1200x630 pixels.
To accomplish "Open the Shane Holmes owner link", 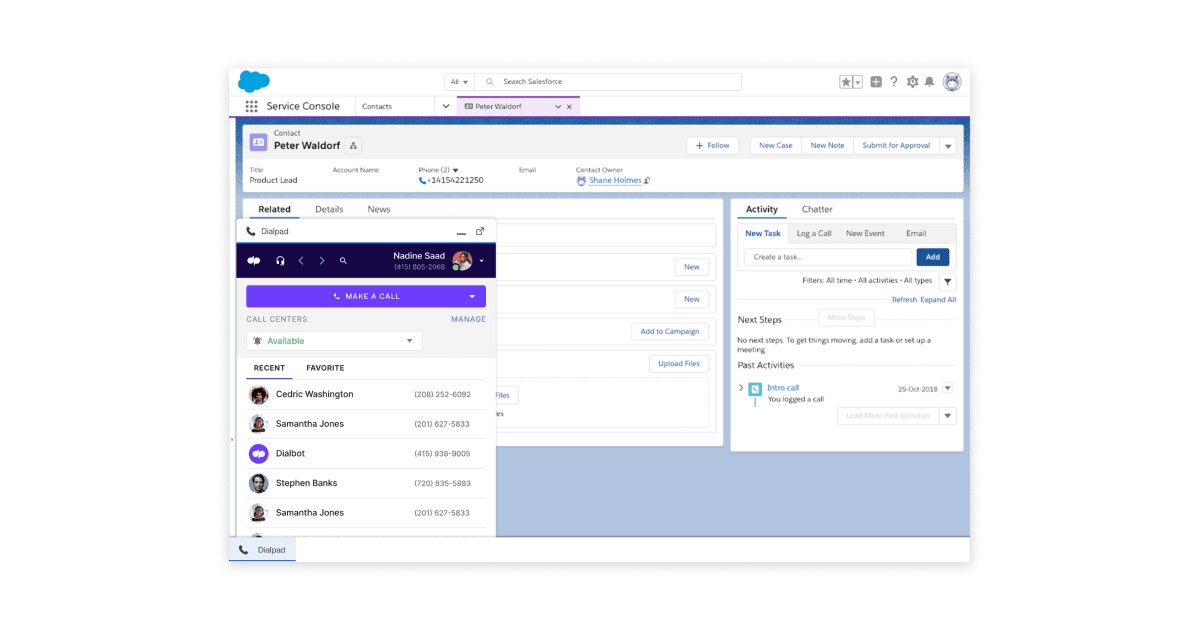I will tap(615, 181).
